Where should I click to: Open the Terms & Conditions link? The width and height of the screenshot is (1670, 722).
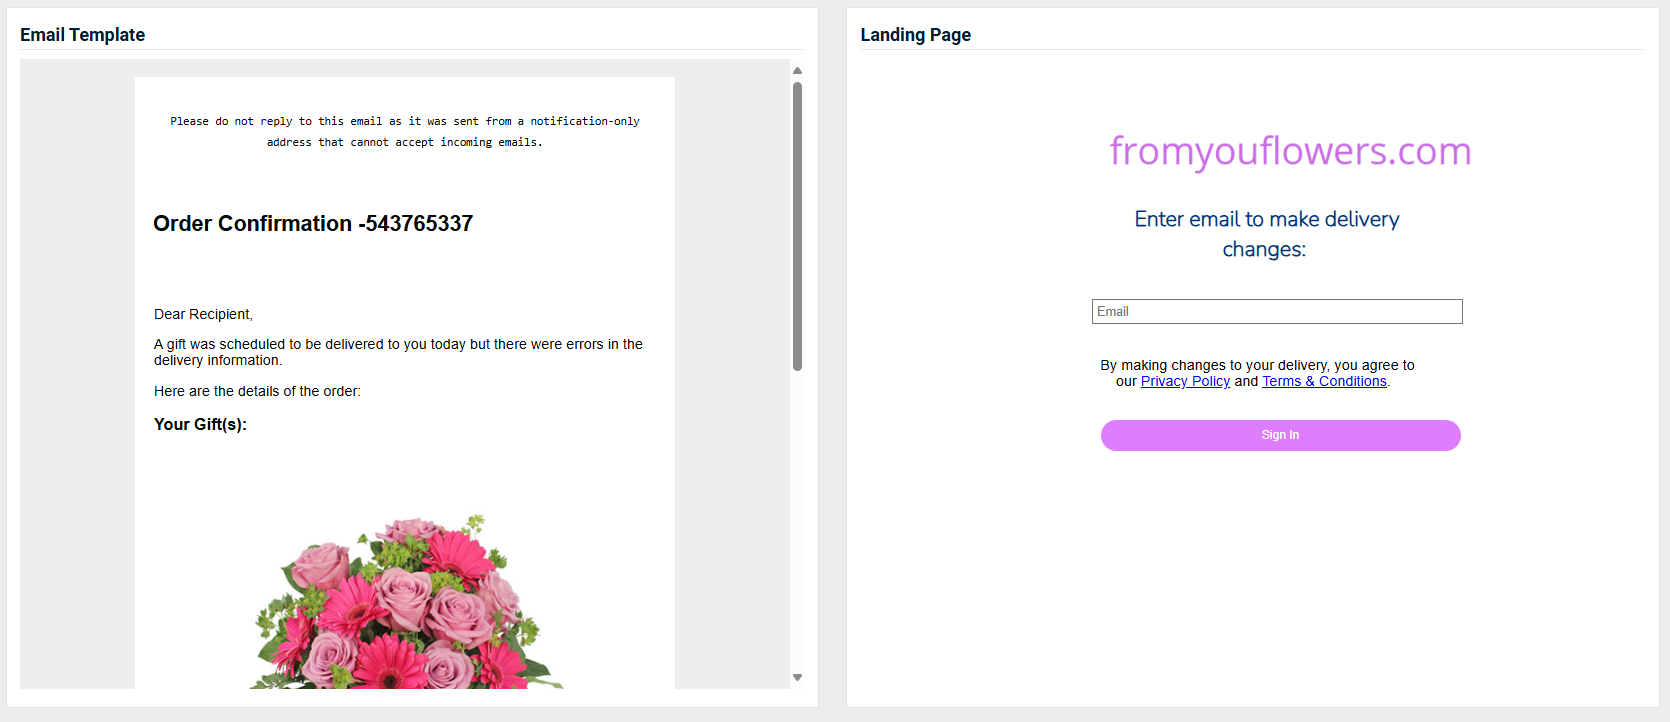(x=1324, y=381)
